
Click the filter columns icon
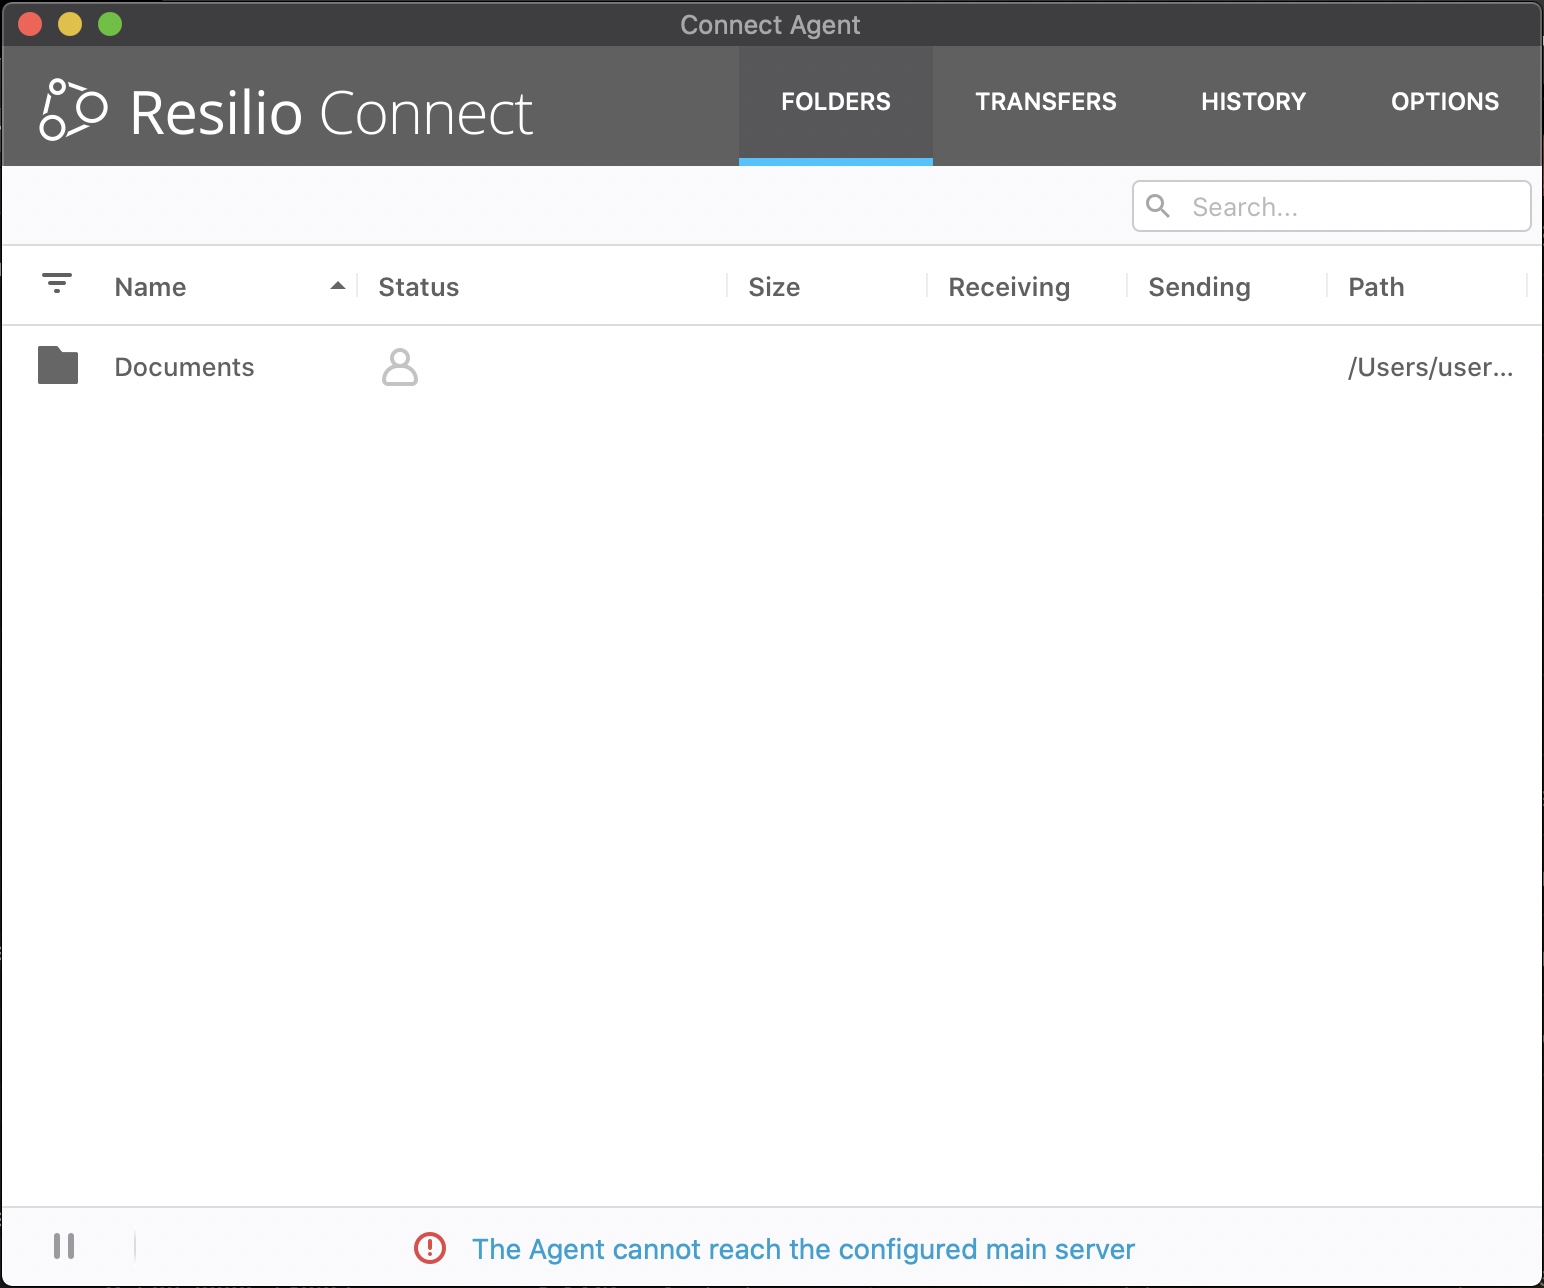(57, 284)
